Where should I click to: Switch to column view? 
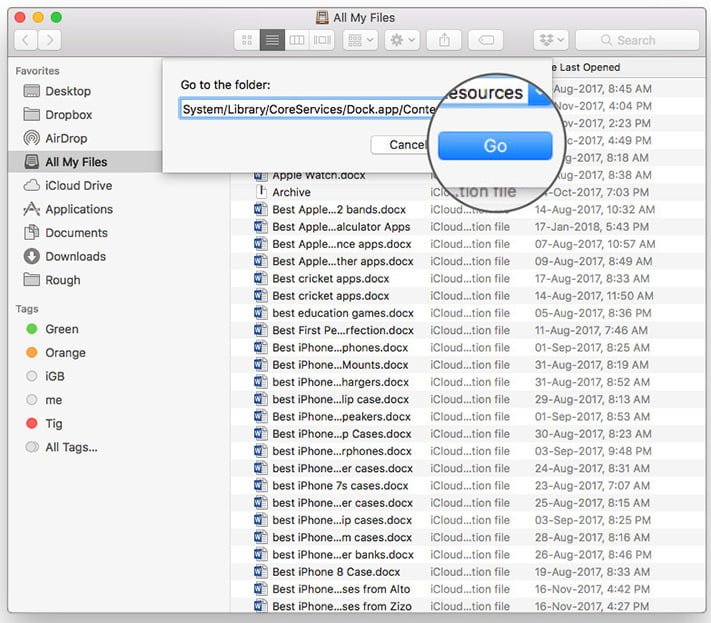pyautogui.click(x=297, y=40)
